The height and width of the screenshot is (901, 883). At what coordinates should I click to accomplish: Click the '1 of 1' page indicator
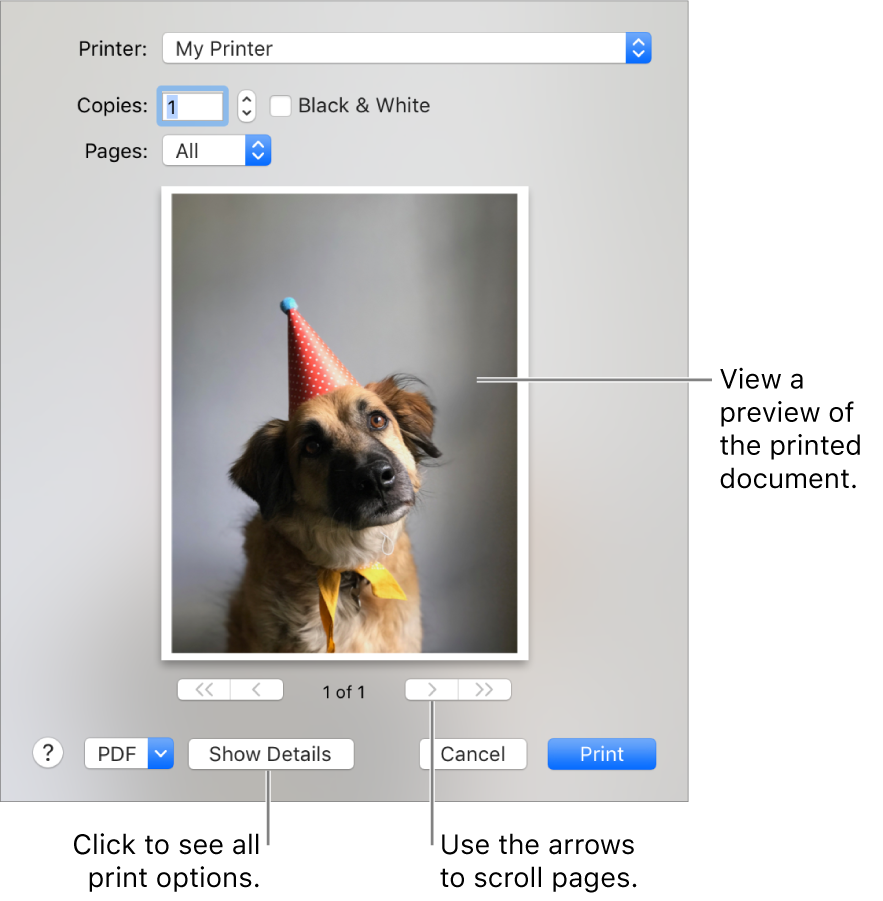click(x=344, y=692)
